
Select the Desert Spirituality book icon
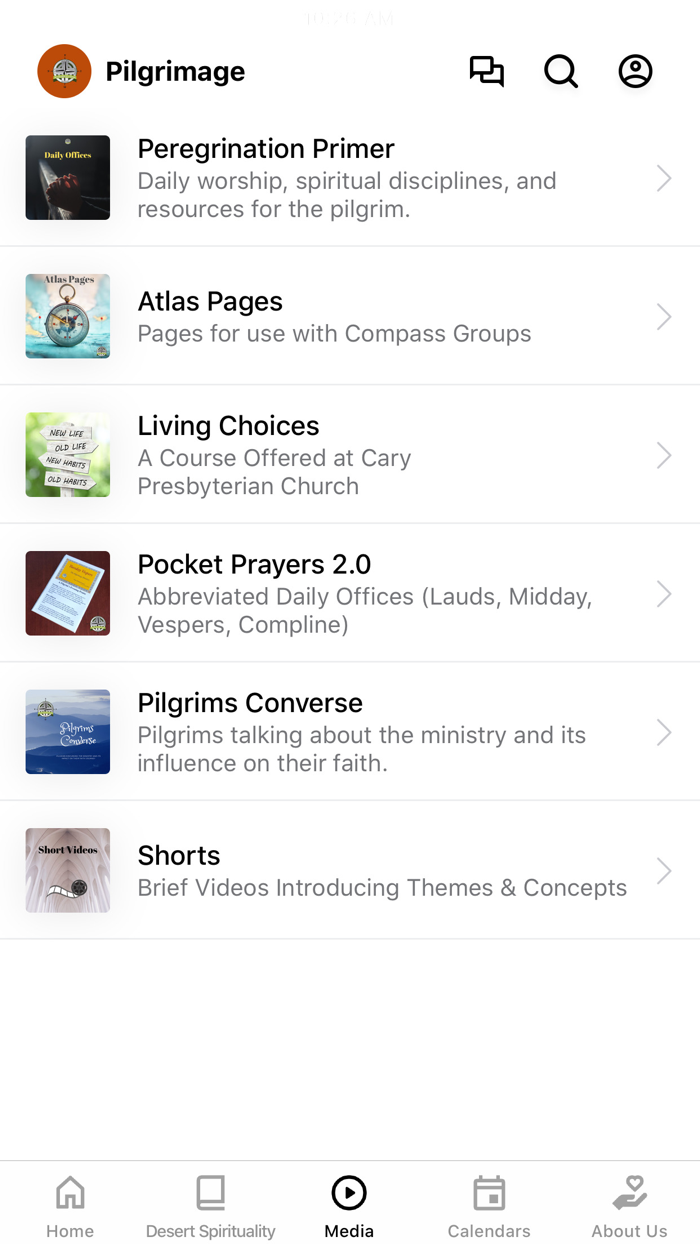(x=209, y=1191)
